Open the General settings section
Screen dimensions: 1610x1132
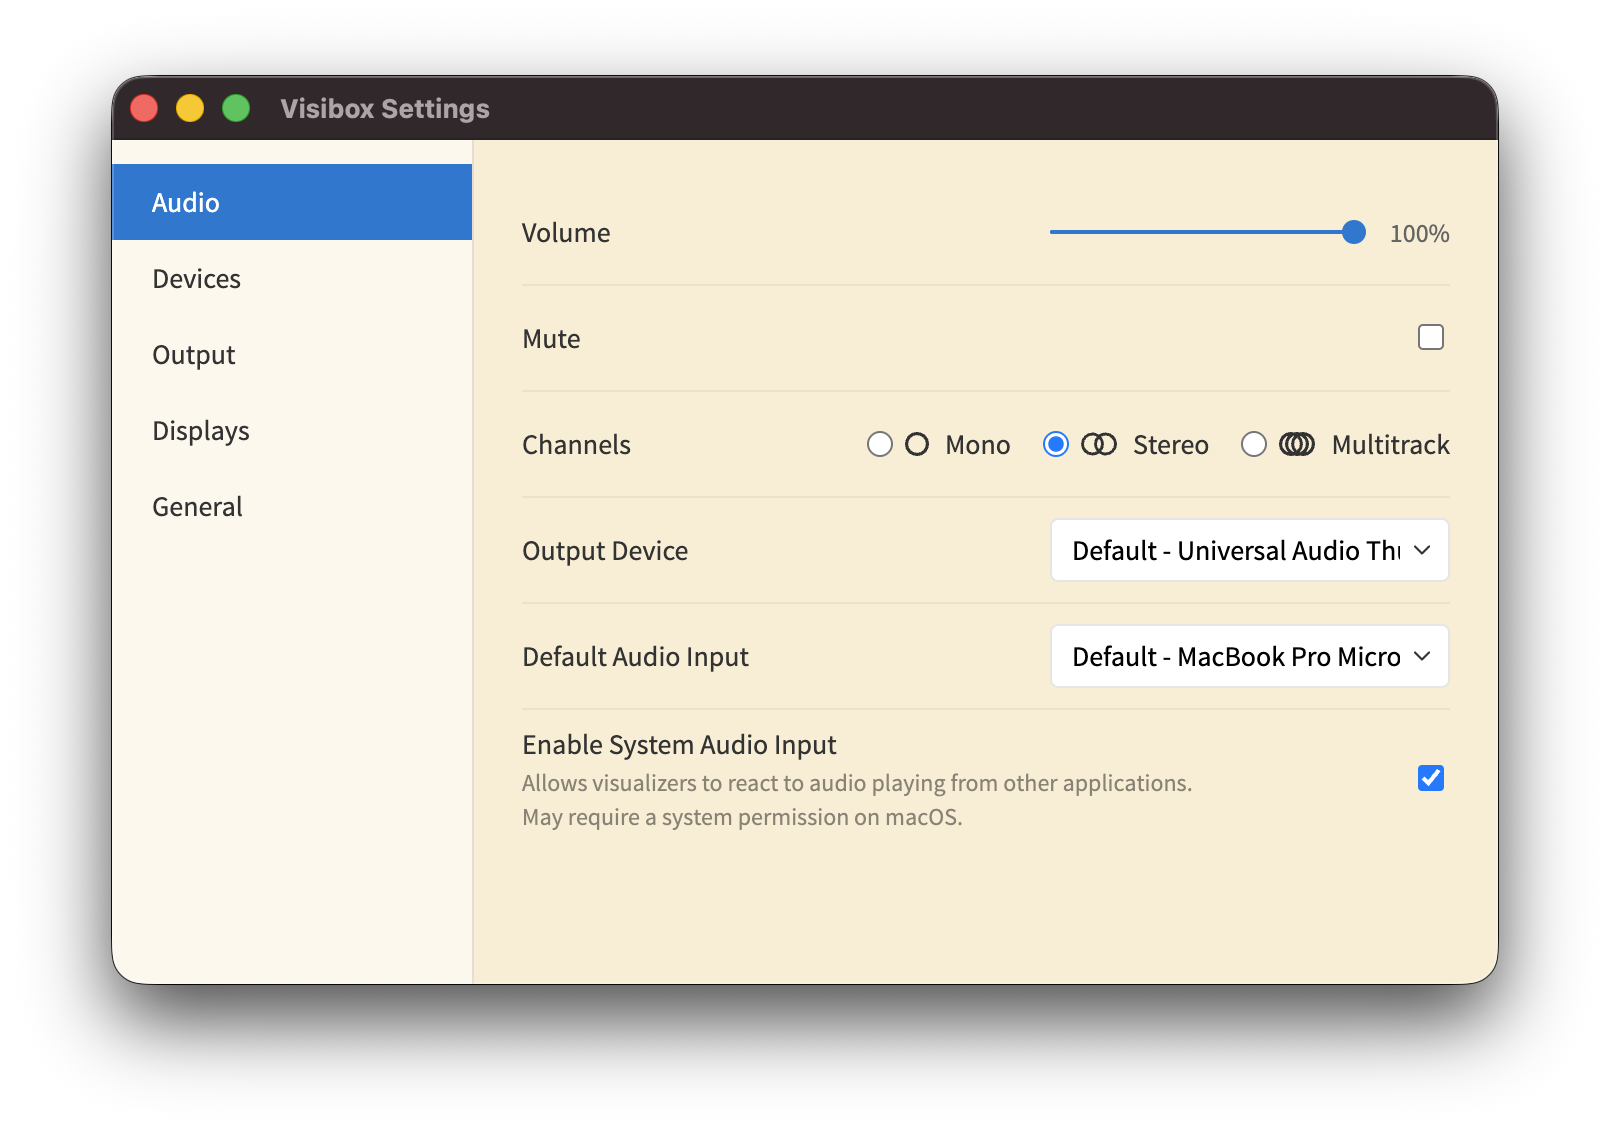(x=198, y=507)
